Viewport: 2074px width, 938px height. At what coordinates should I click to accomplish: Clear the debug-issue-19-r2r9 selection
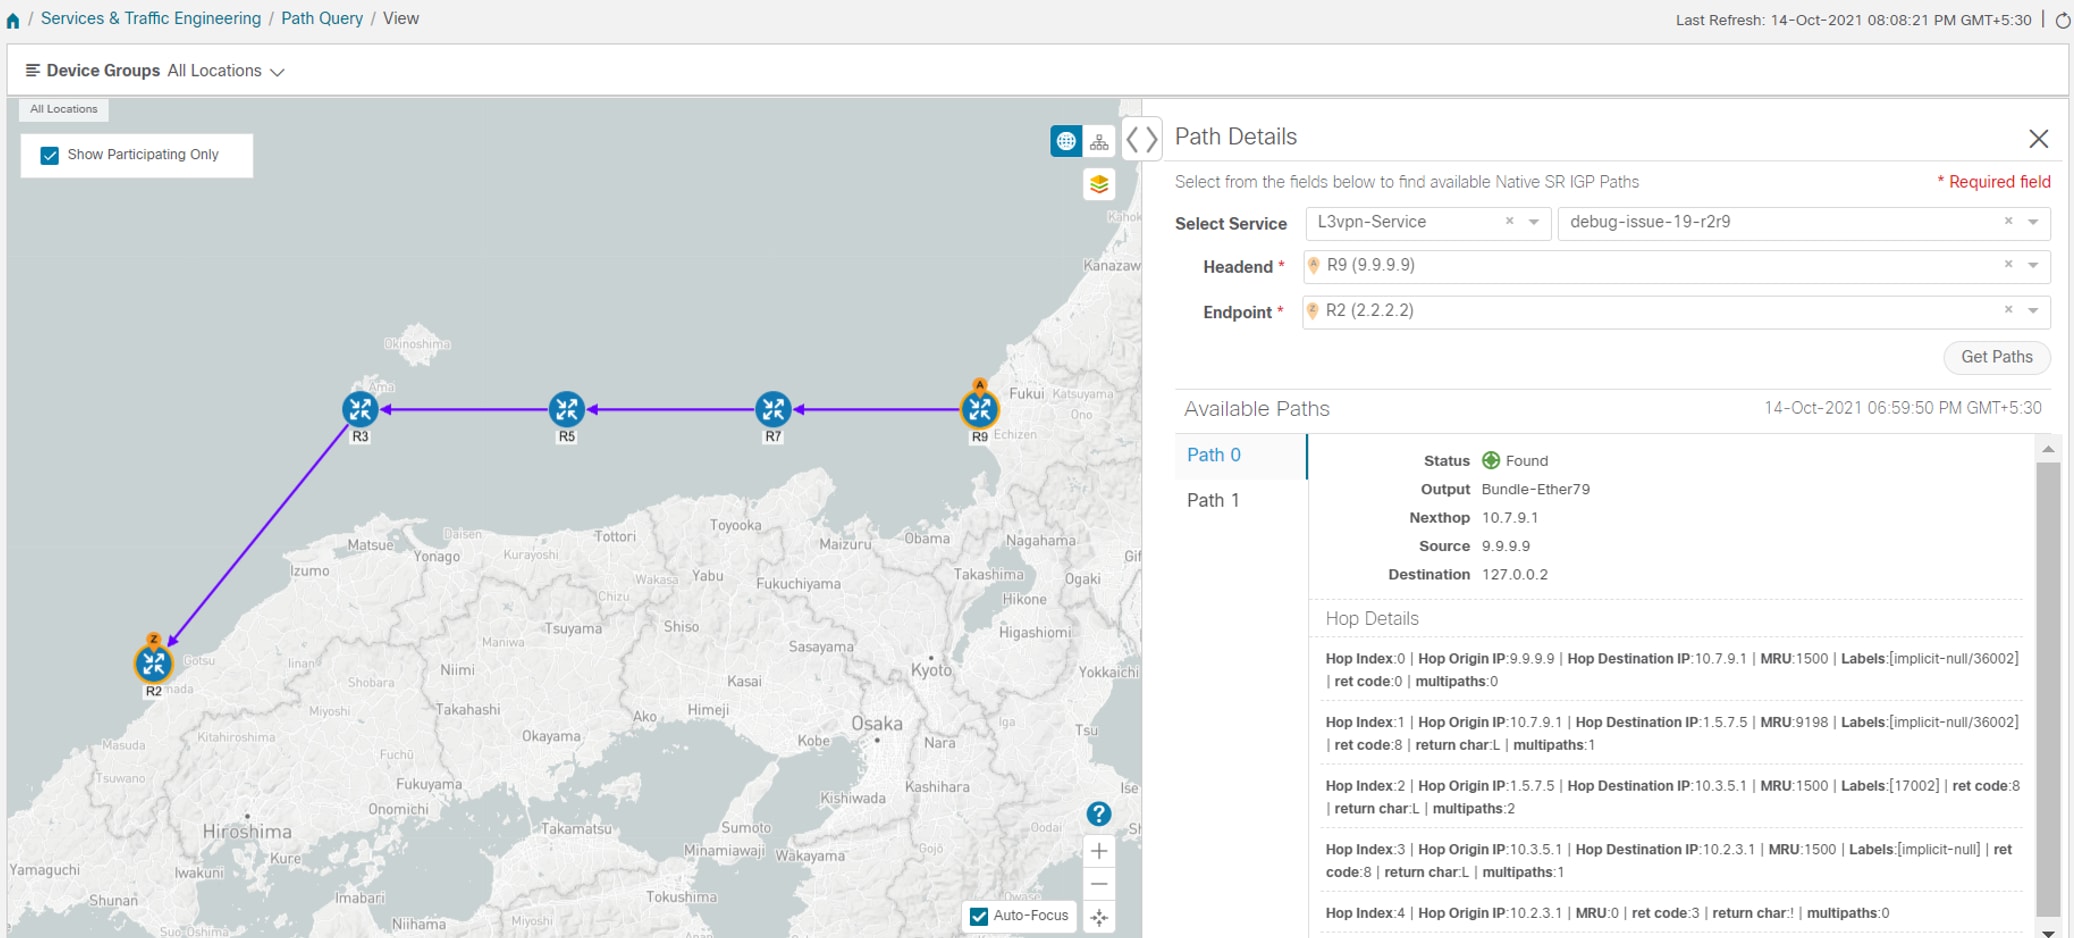coord(2008,222)
